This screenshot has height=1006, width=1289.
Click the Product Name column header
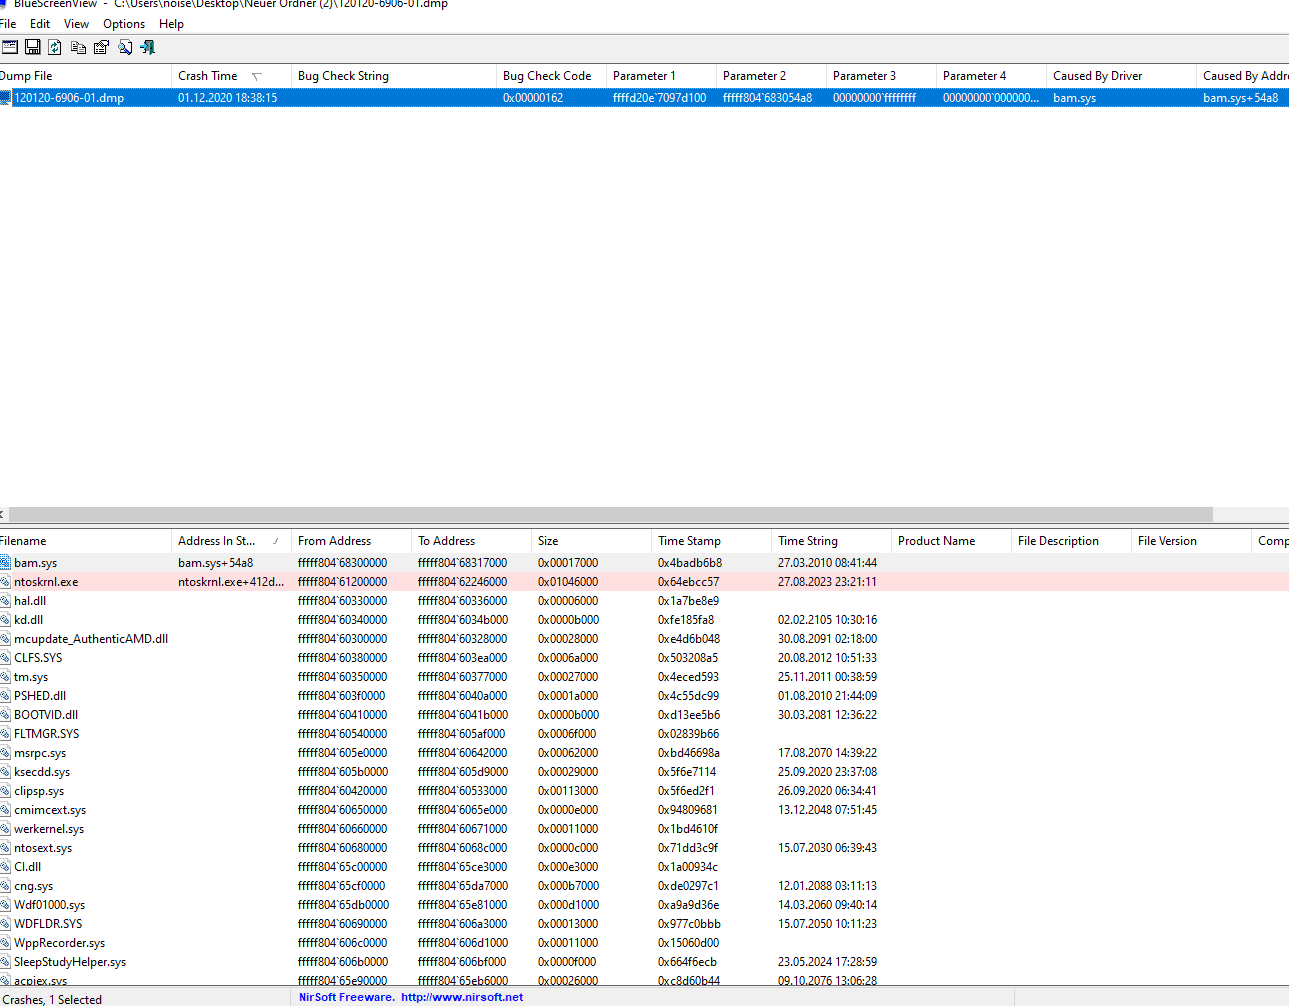(x=951, y=541)
